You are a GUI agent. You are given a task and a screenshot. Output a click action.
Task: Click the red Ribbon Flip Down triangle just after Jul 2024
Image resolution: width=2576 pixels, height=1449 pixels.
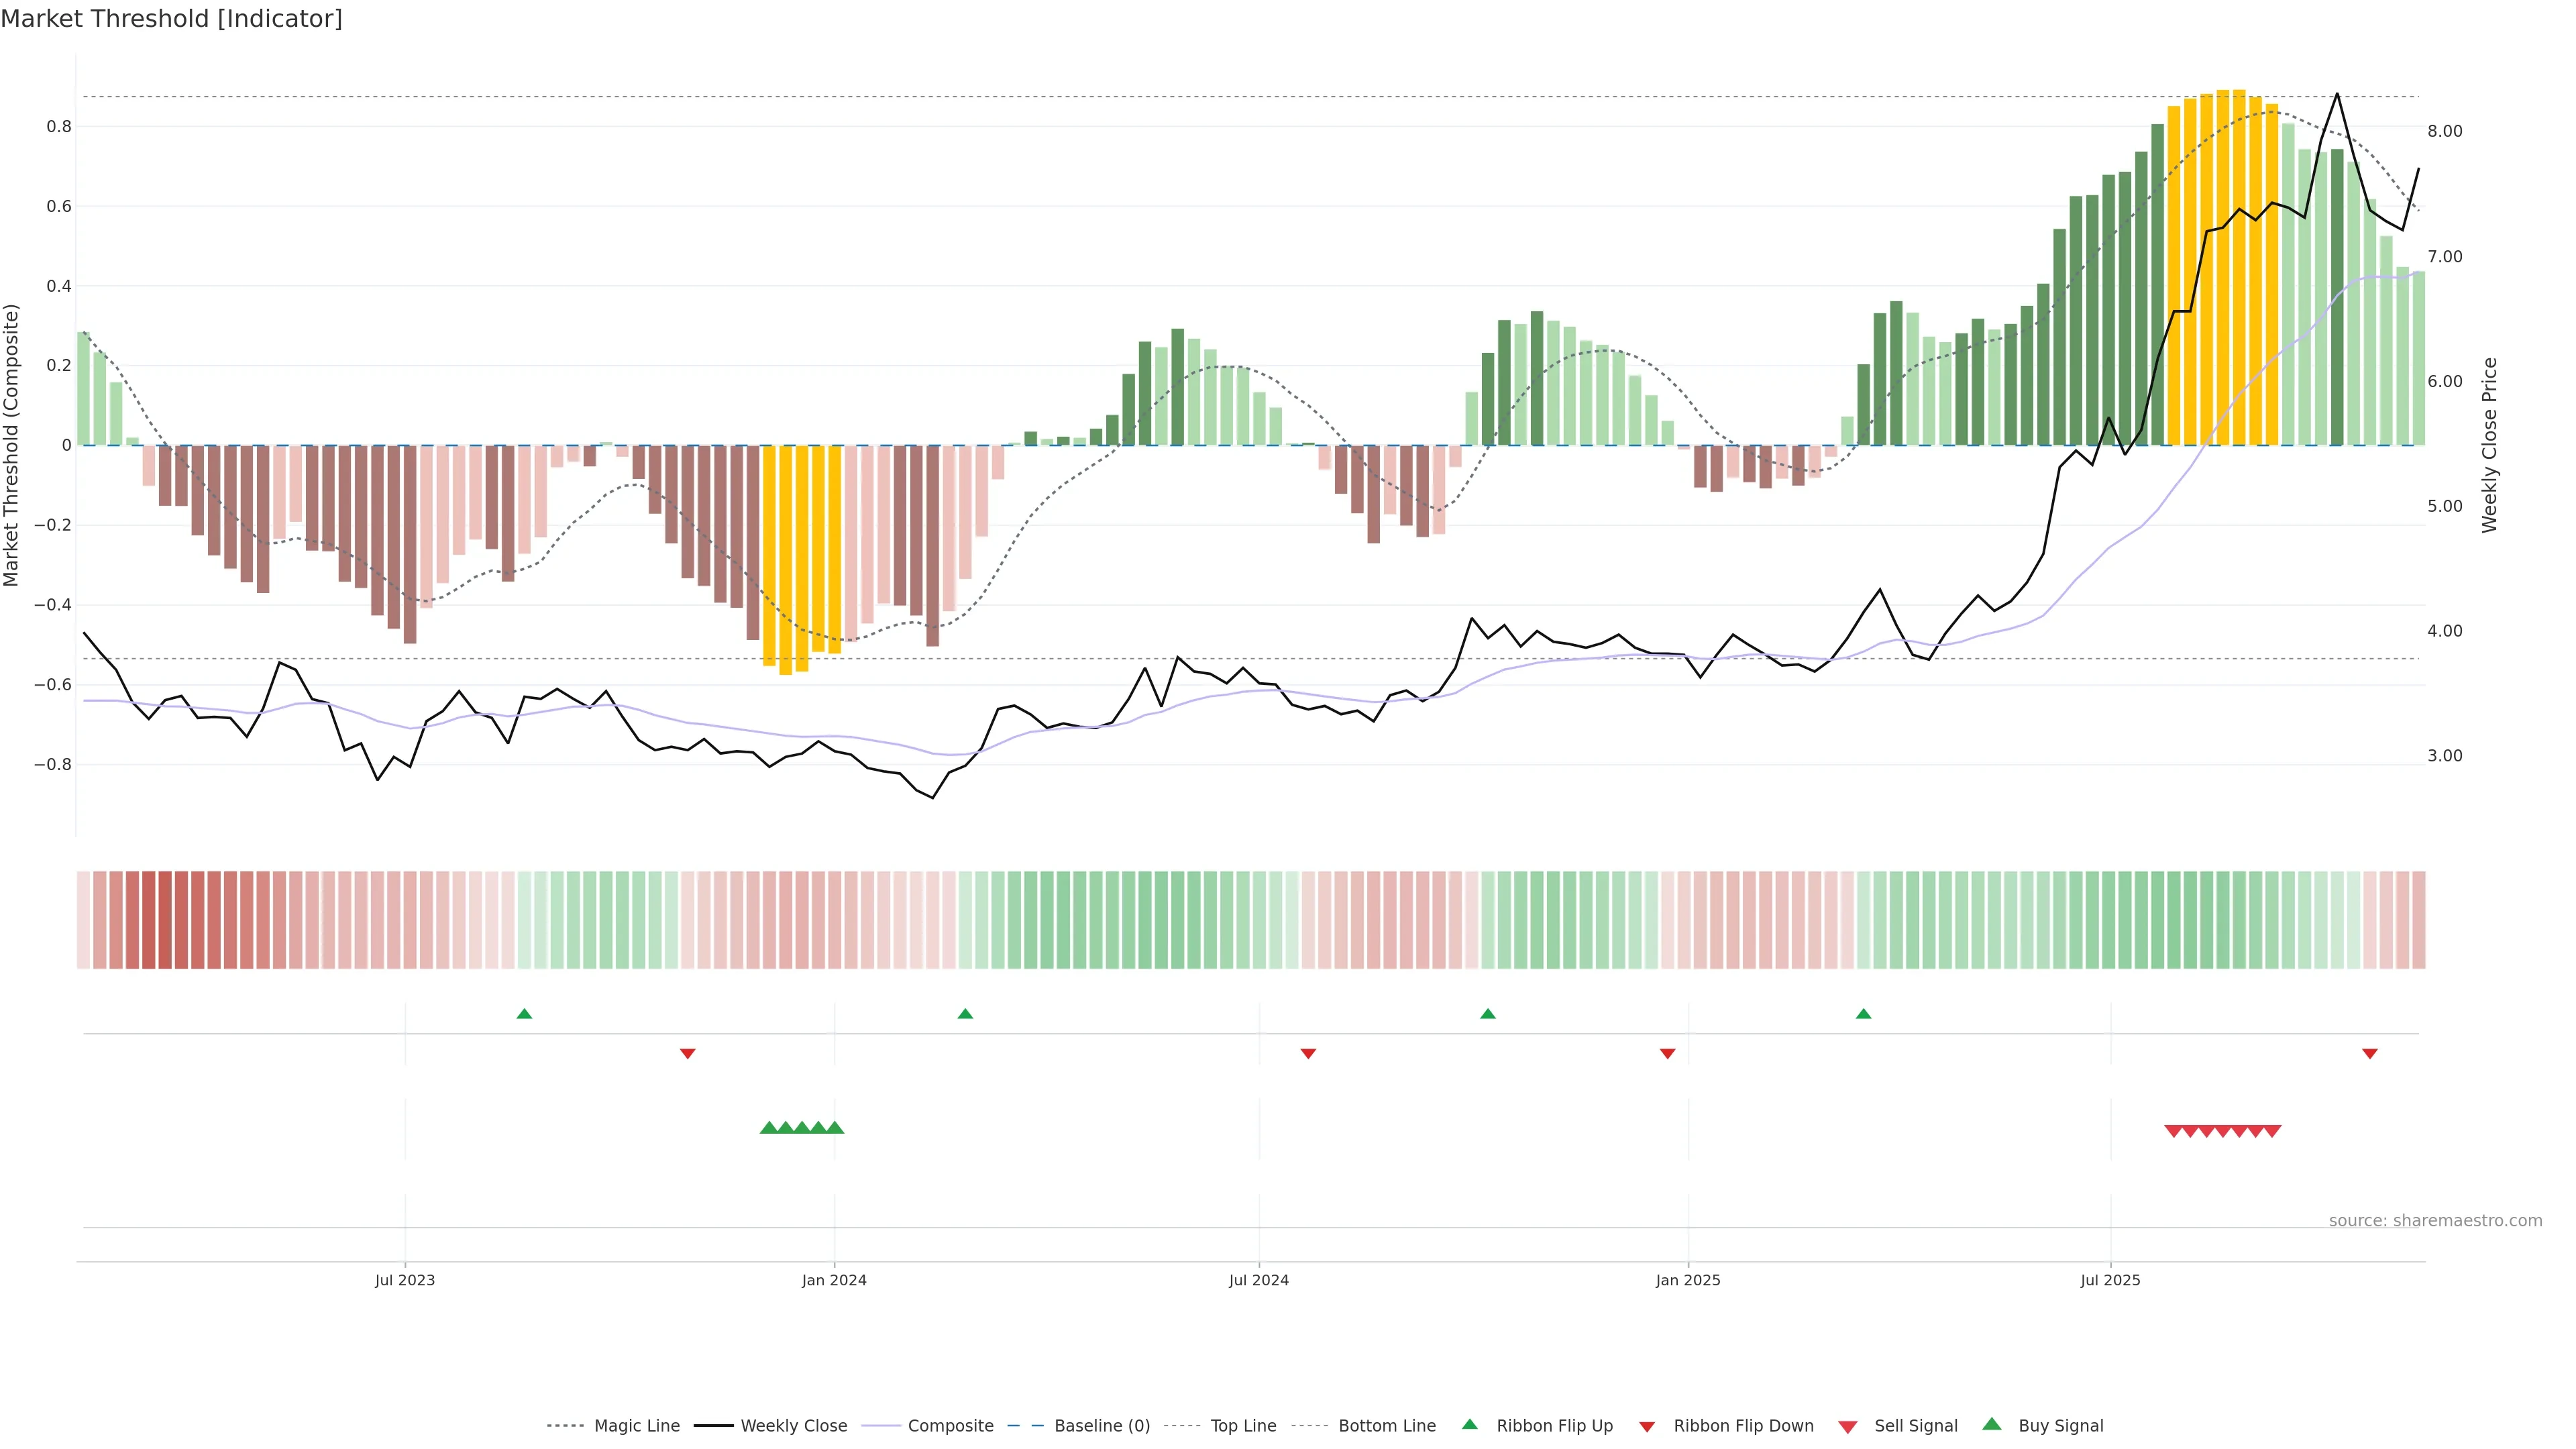[1308, 1054]
